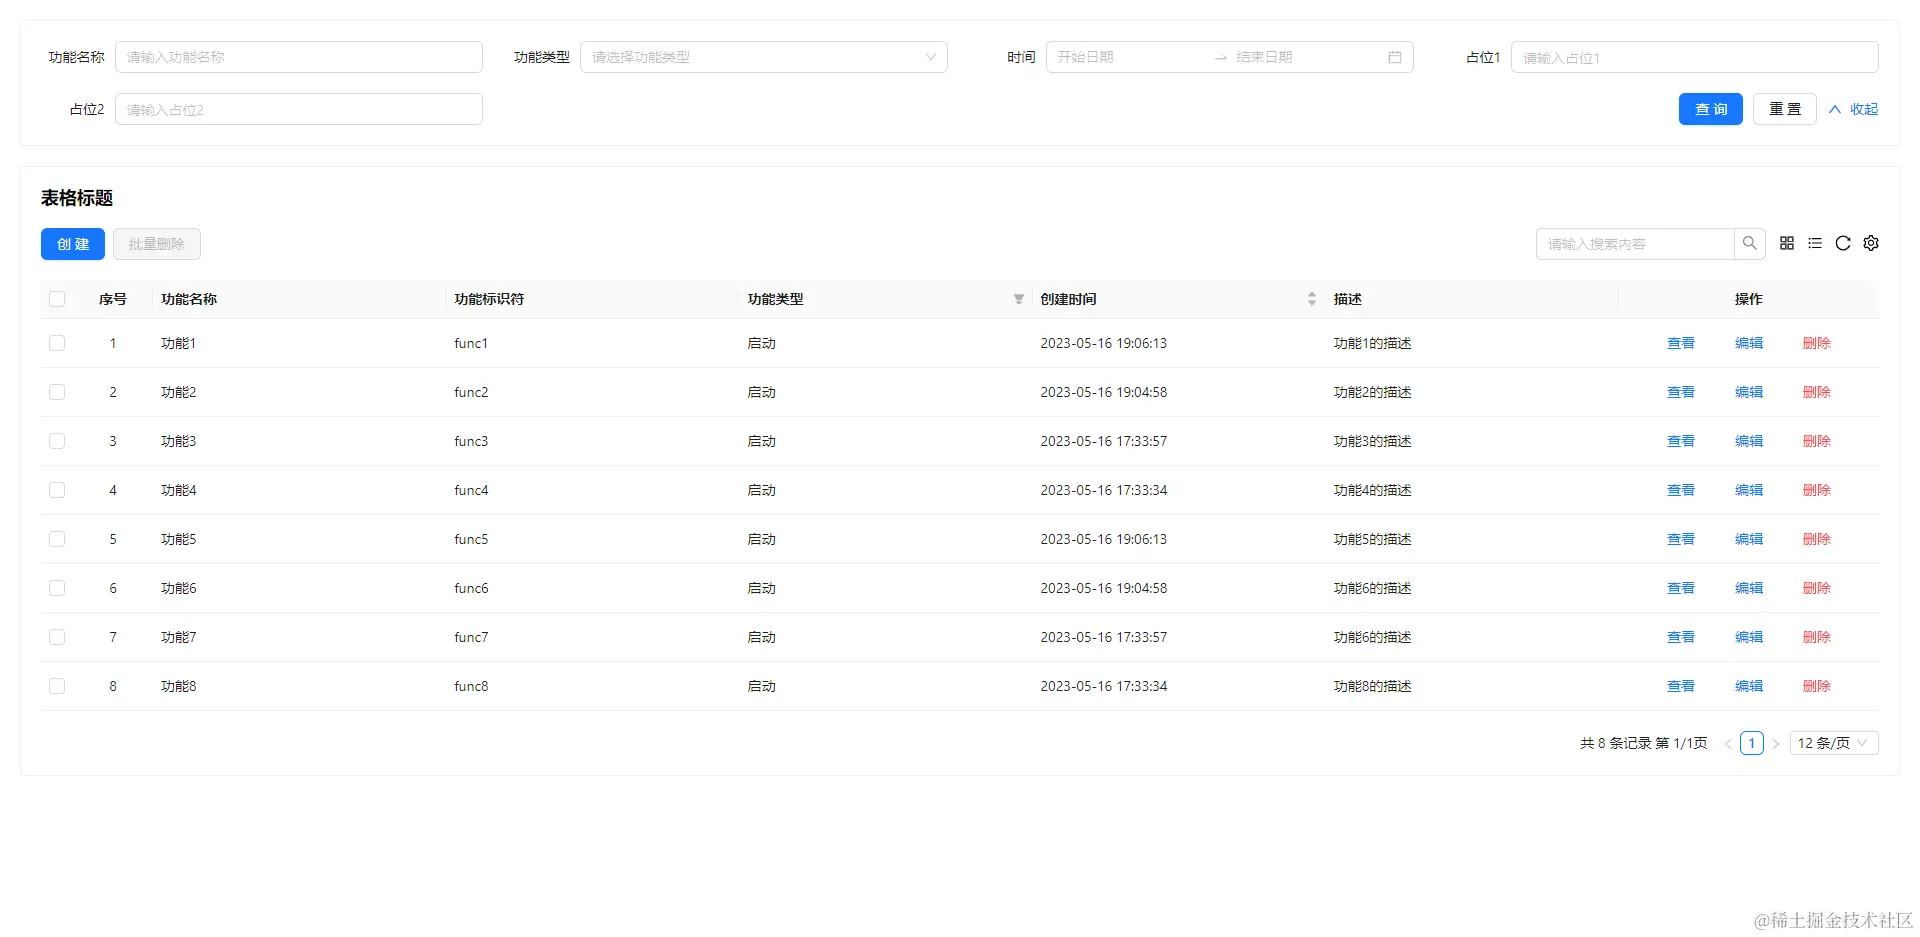Go to next page arrow

[x=1776, y=743]
